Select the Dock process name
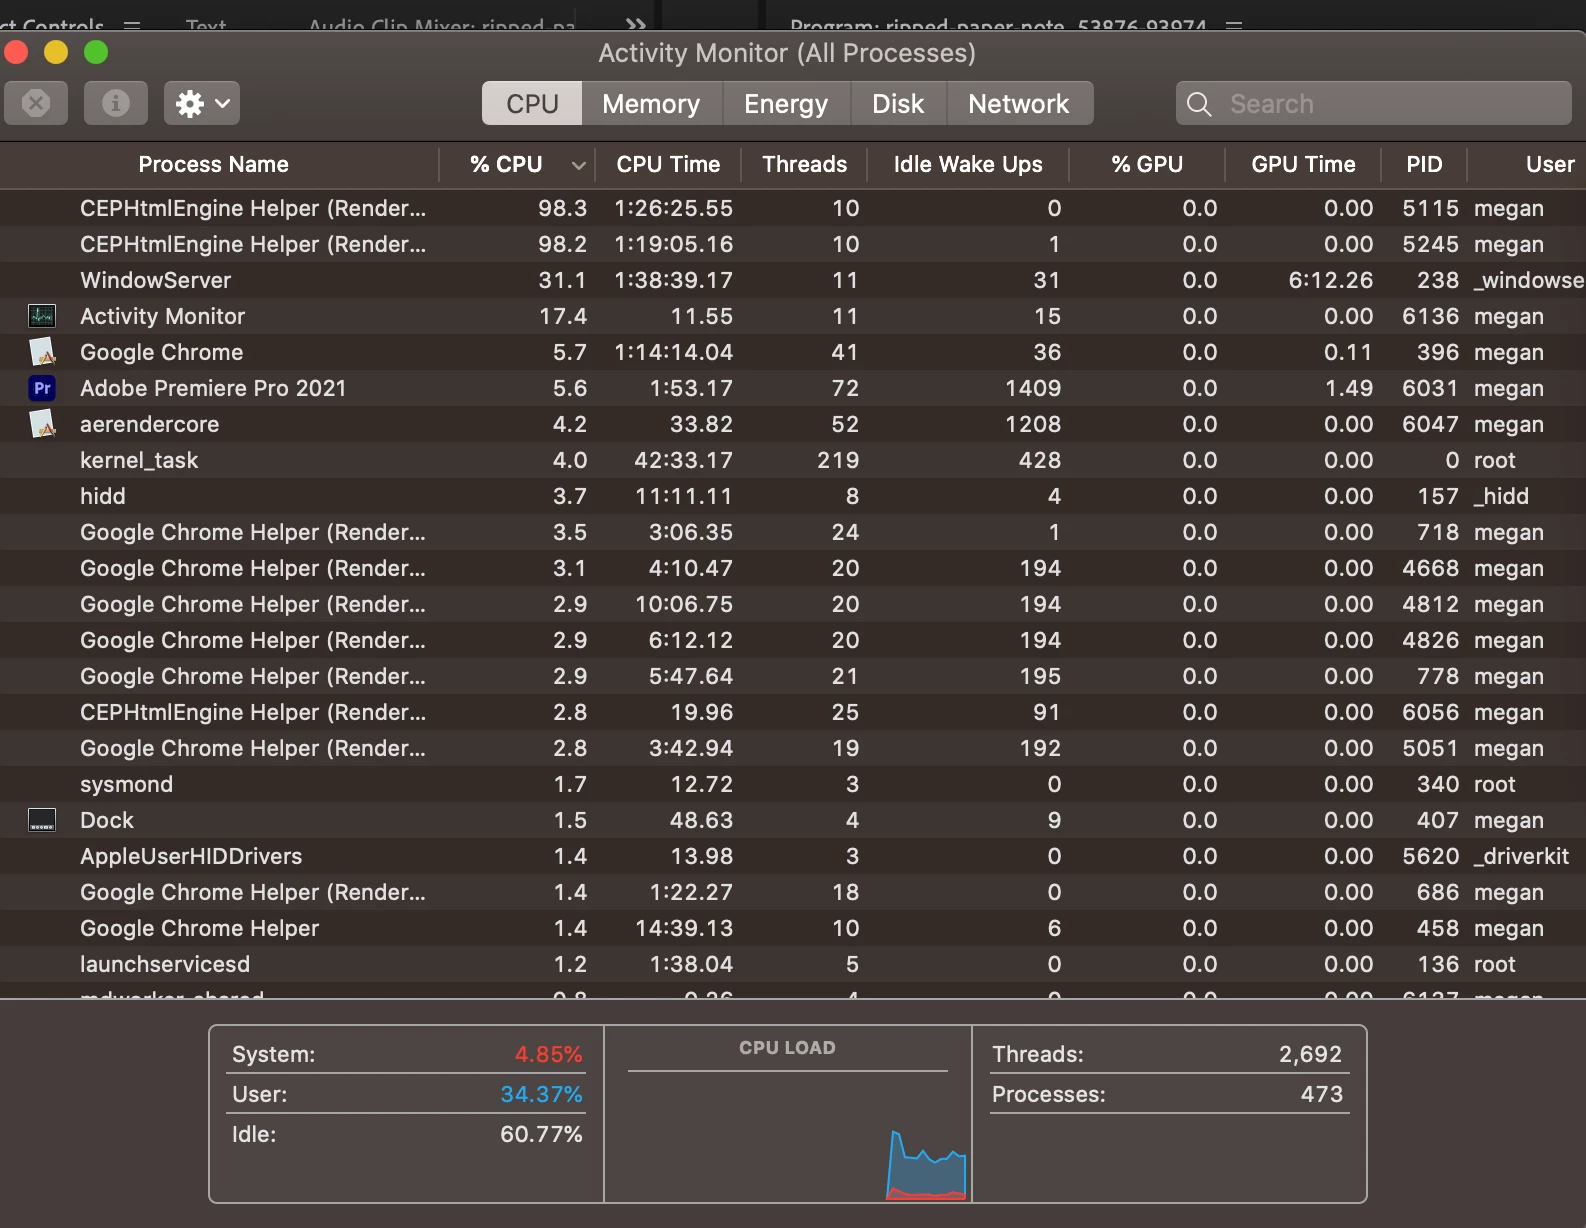 (106, 820)
